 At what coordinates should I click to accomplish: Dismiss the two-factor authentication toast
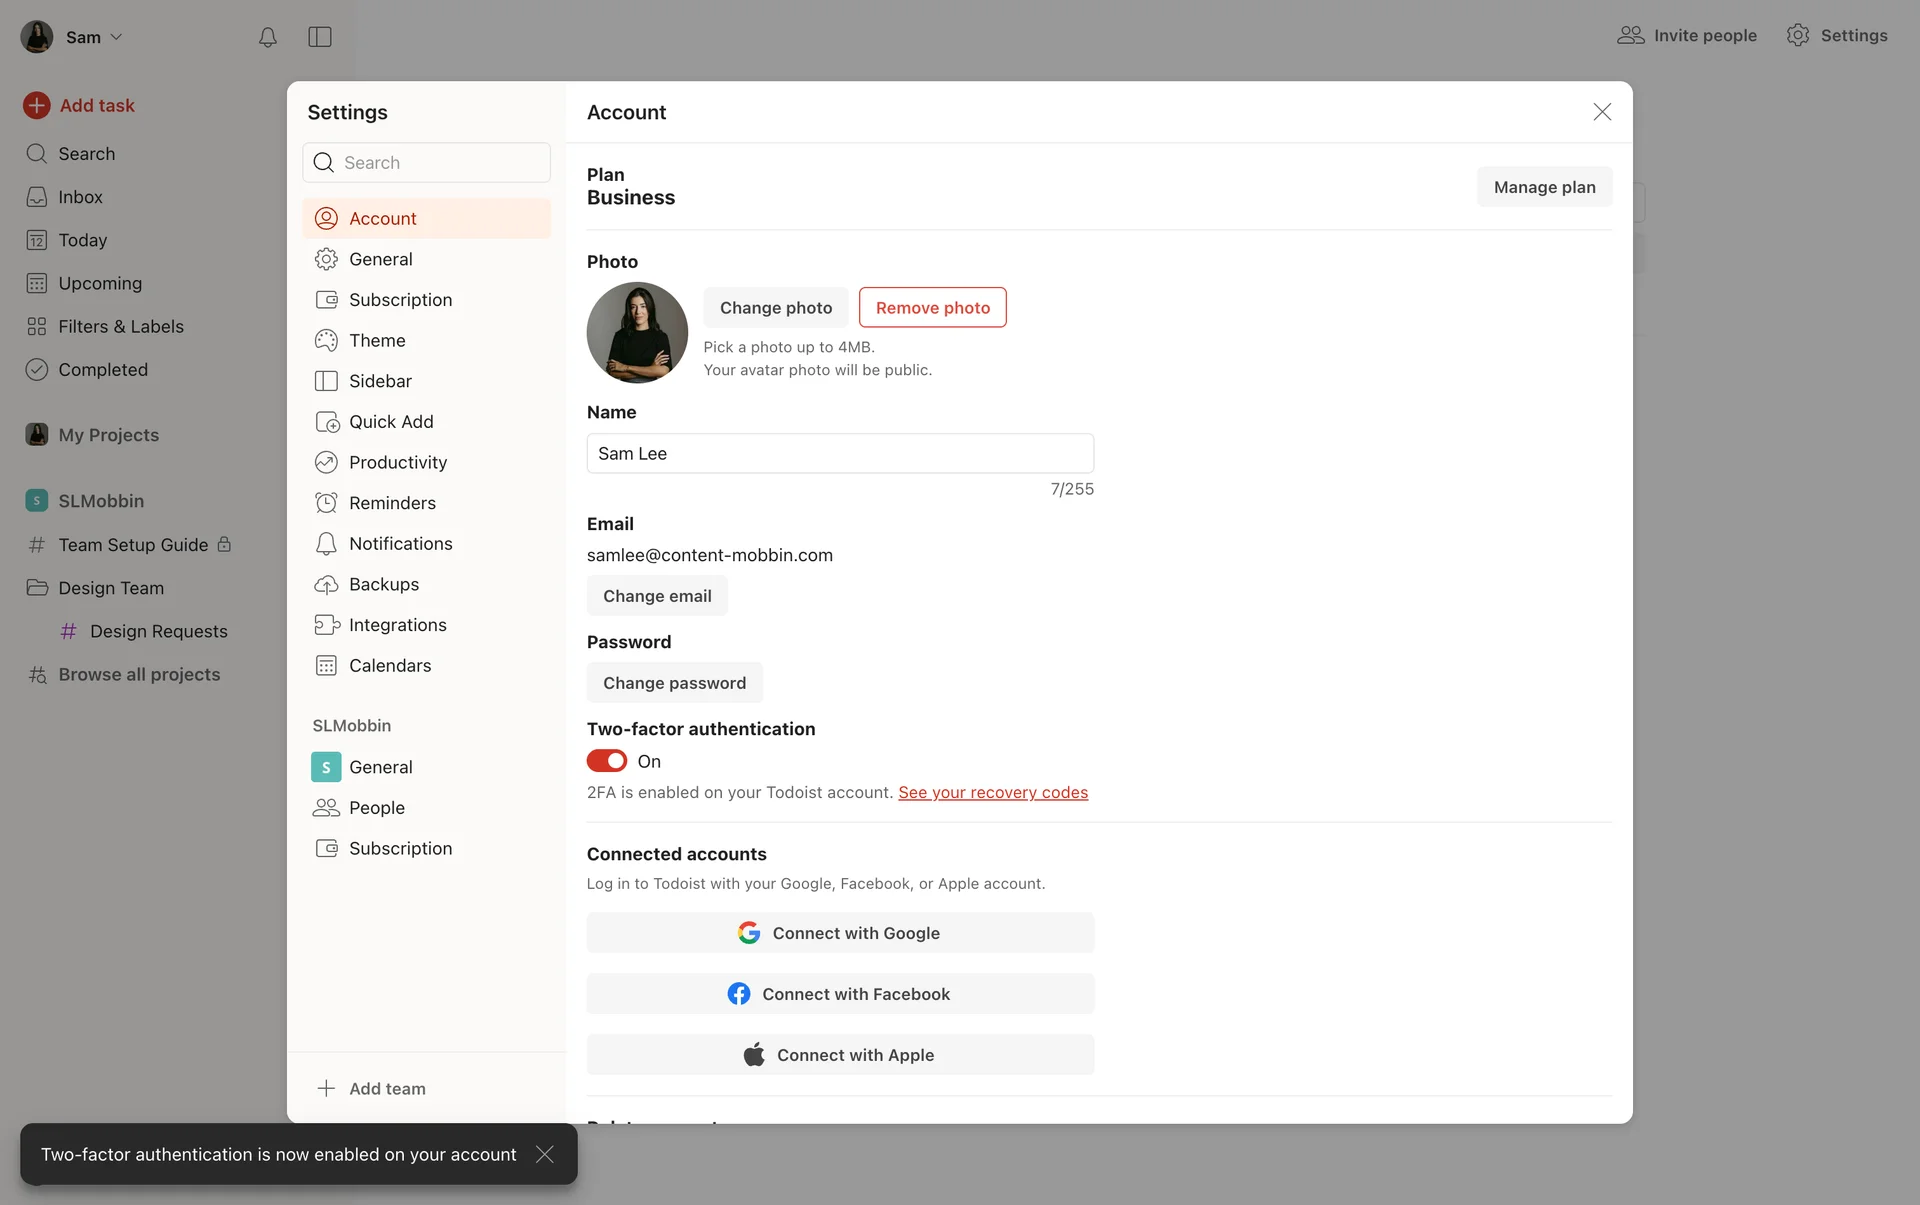pyautogui.click(x=545, y=1154)
